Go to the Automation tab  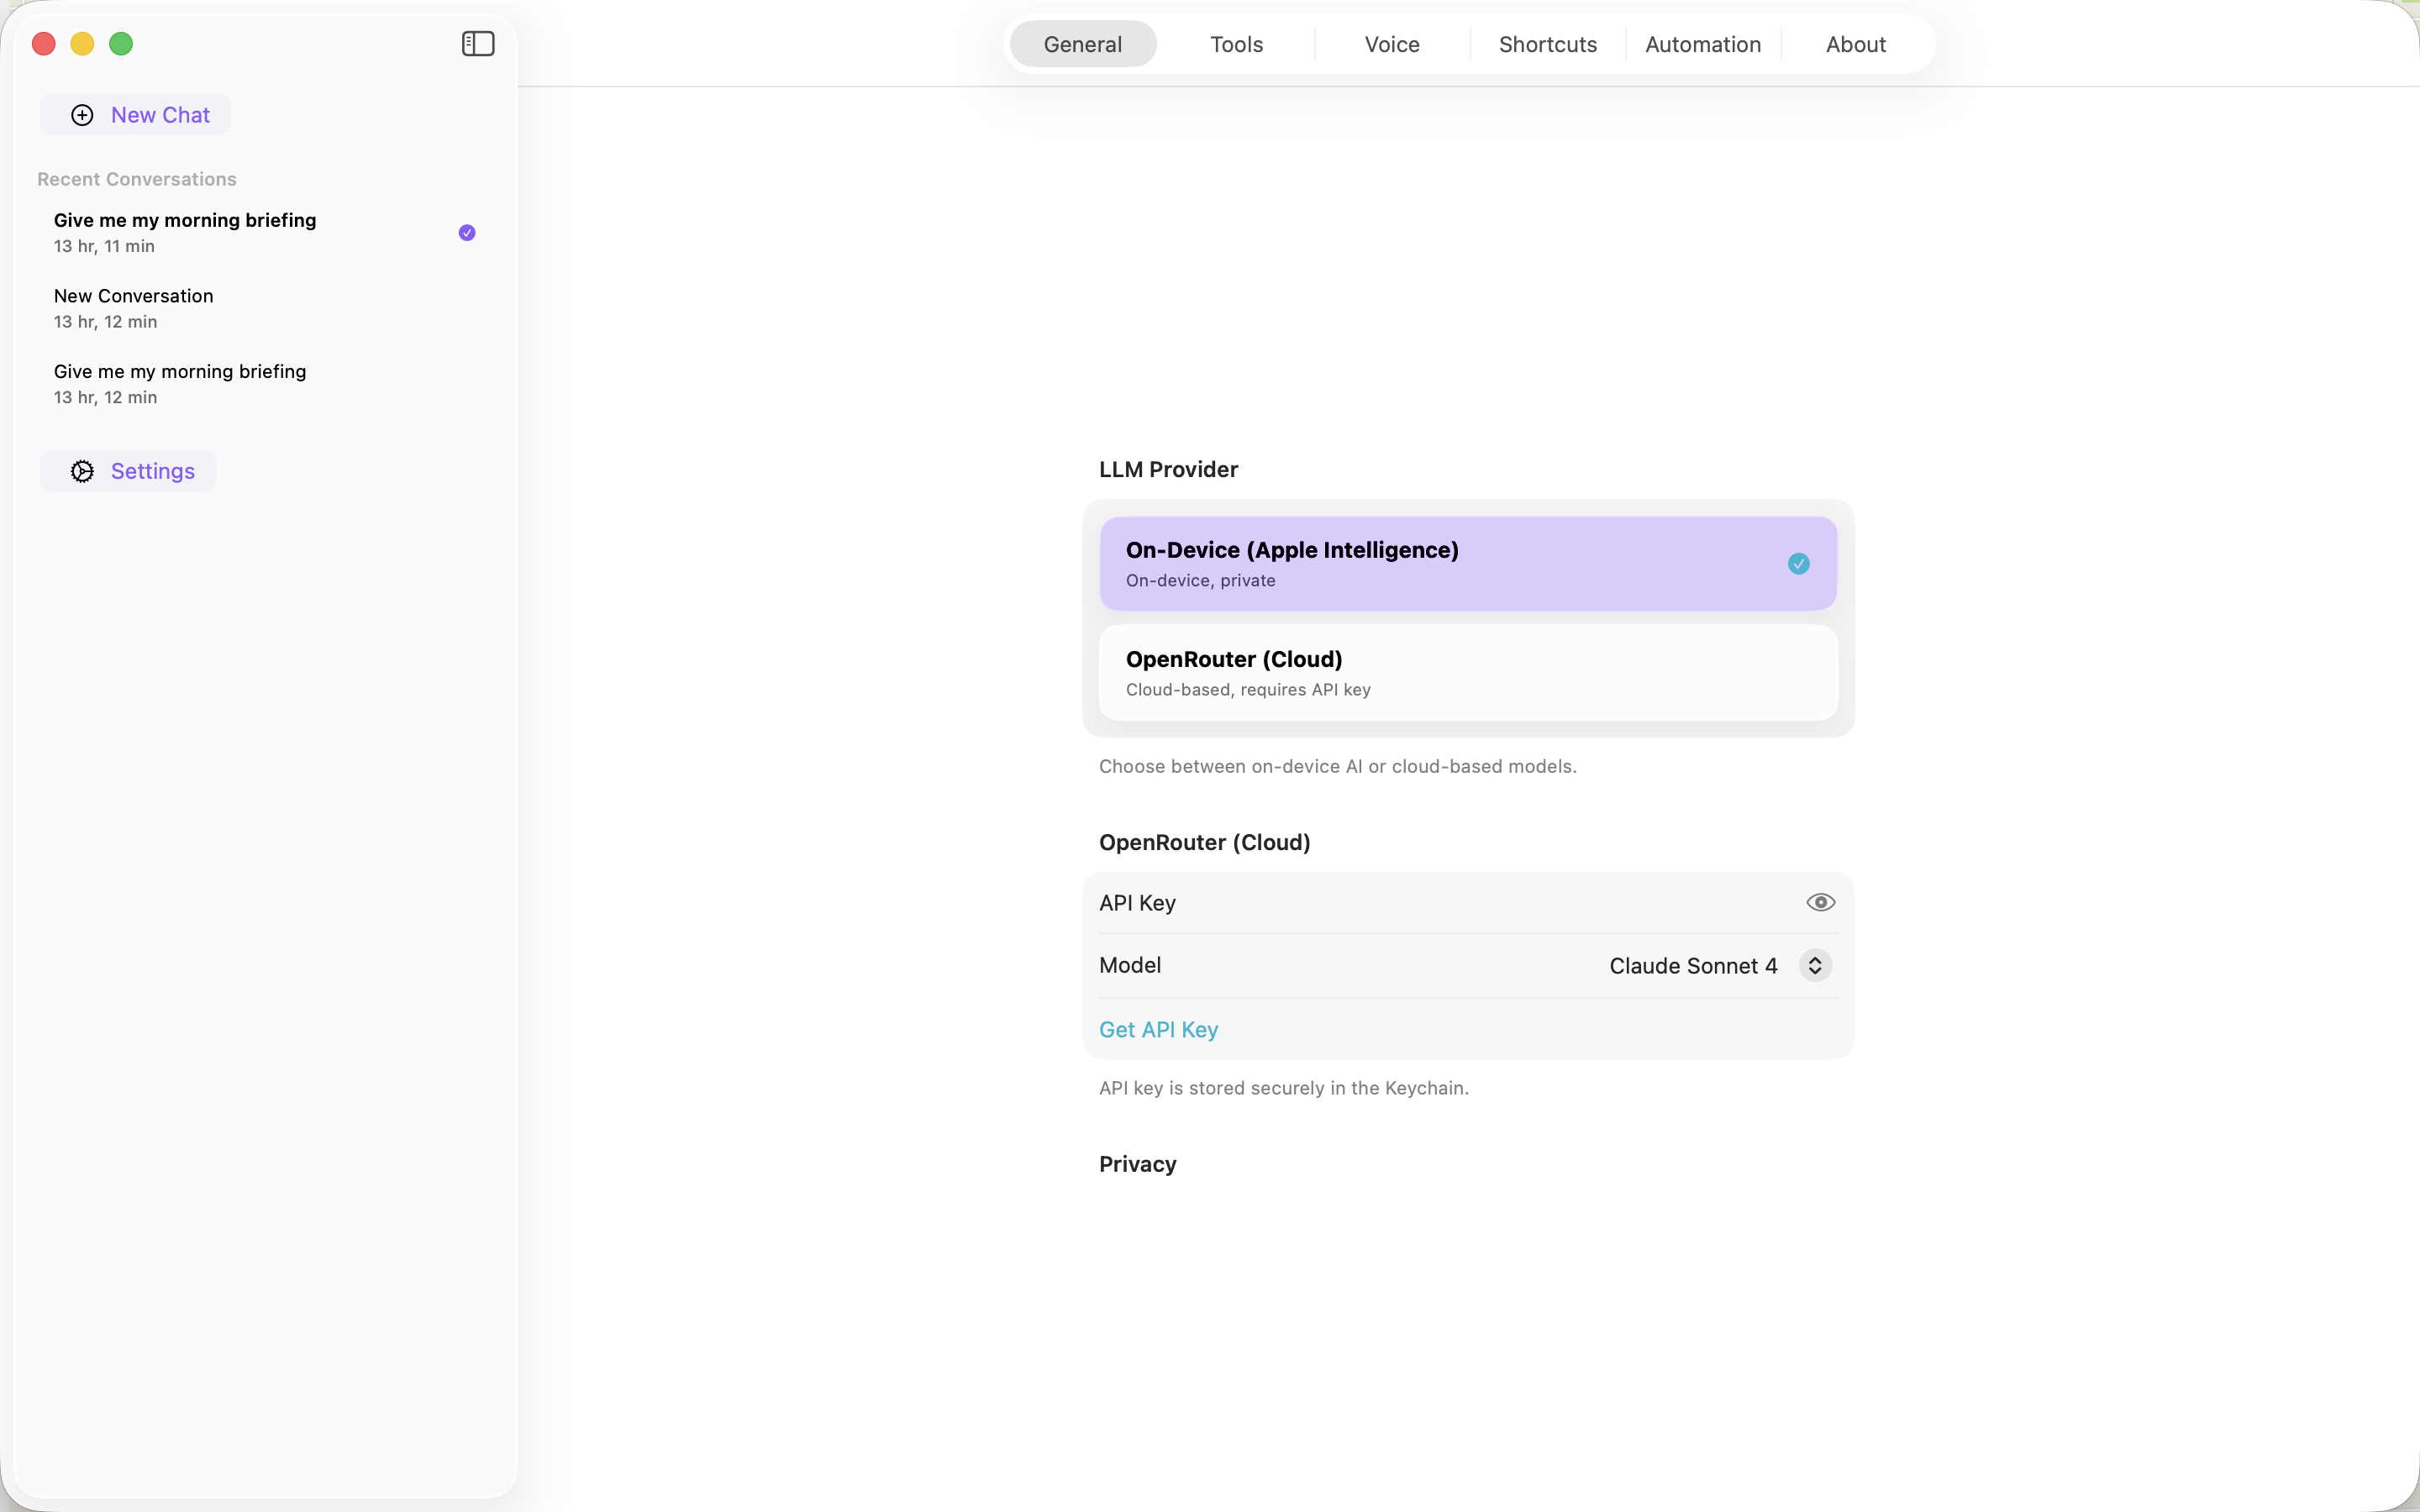1702,44
